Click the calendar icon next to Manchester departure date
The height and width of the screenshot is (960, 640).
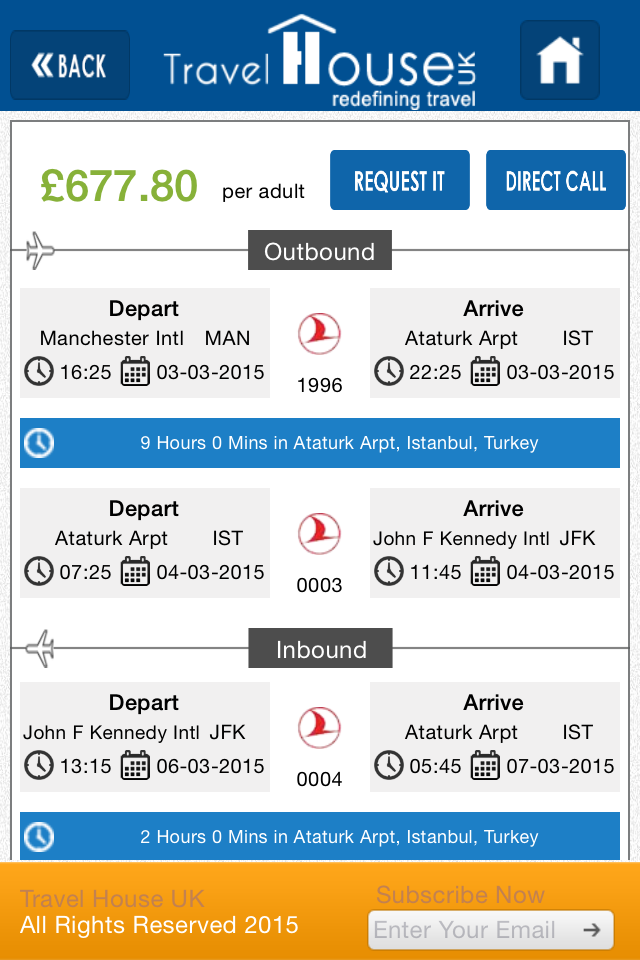[x=135, y=373]
